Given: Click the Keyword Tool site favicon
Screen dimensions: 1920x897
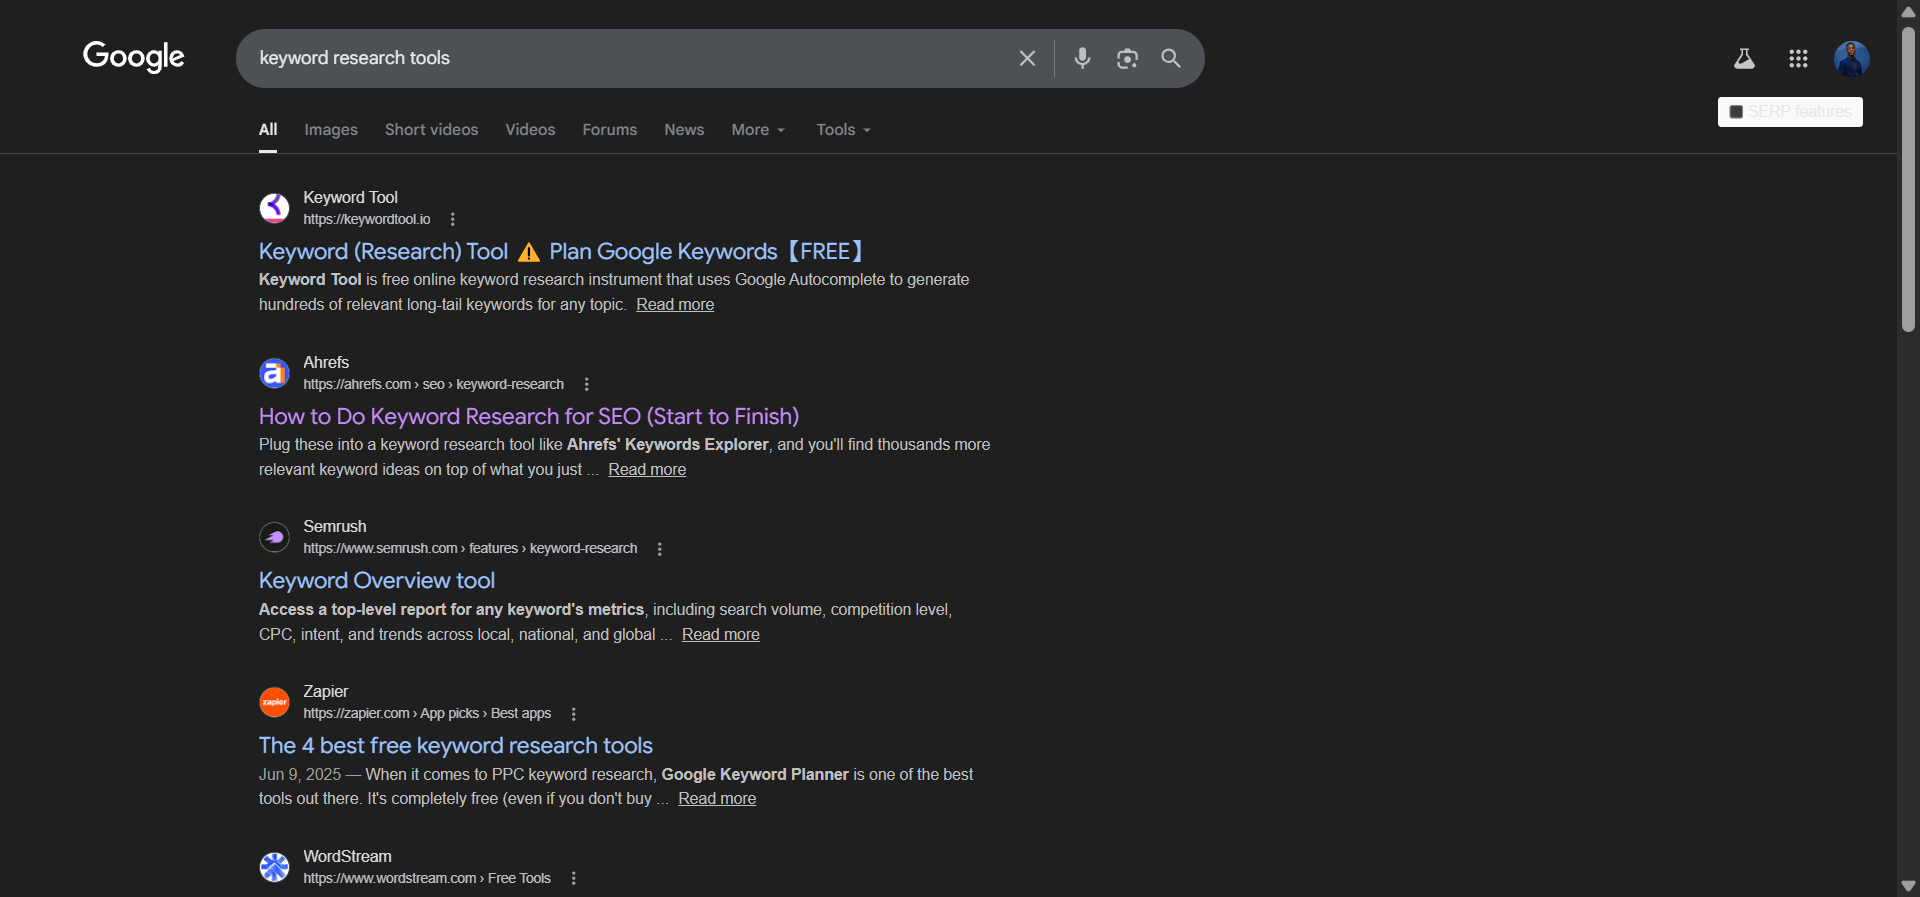Looking at the screenshot, I should click(274, 208).
